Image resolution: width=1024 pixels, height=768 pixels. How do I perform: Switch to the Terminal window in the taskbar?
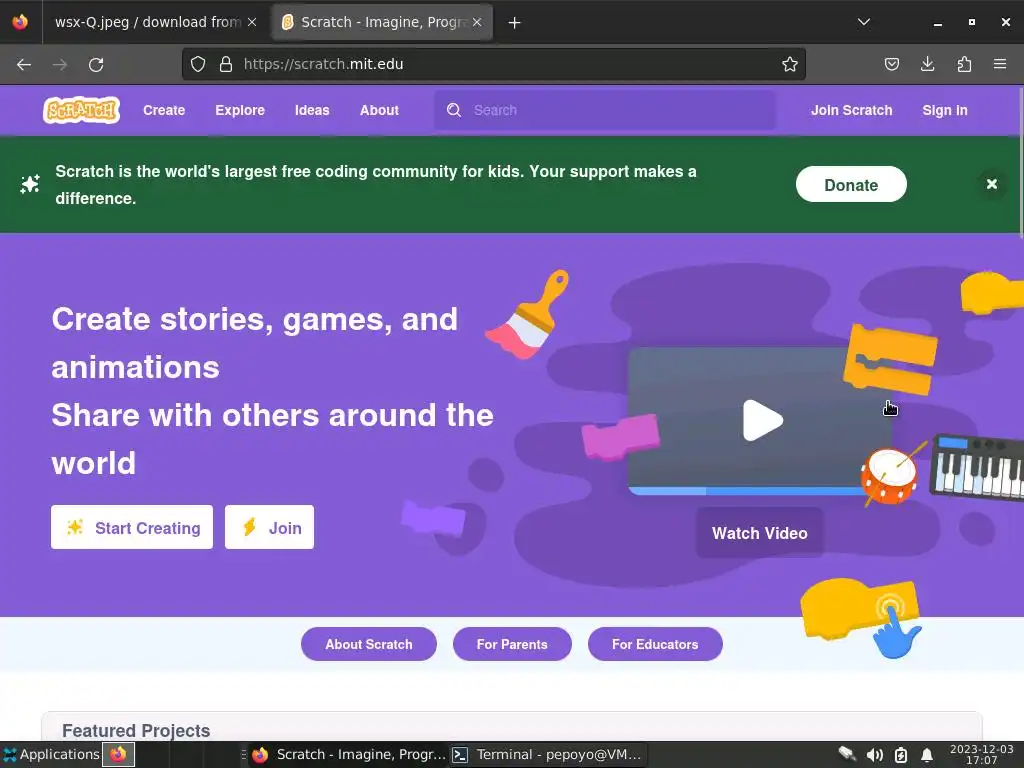(547, 754)
